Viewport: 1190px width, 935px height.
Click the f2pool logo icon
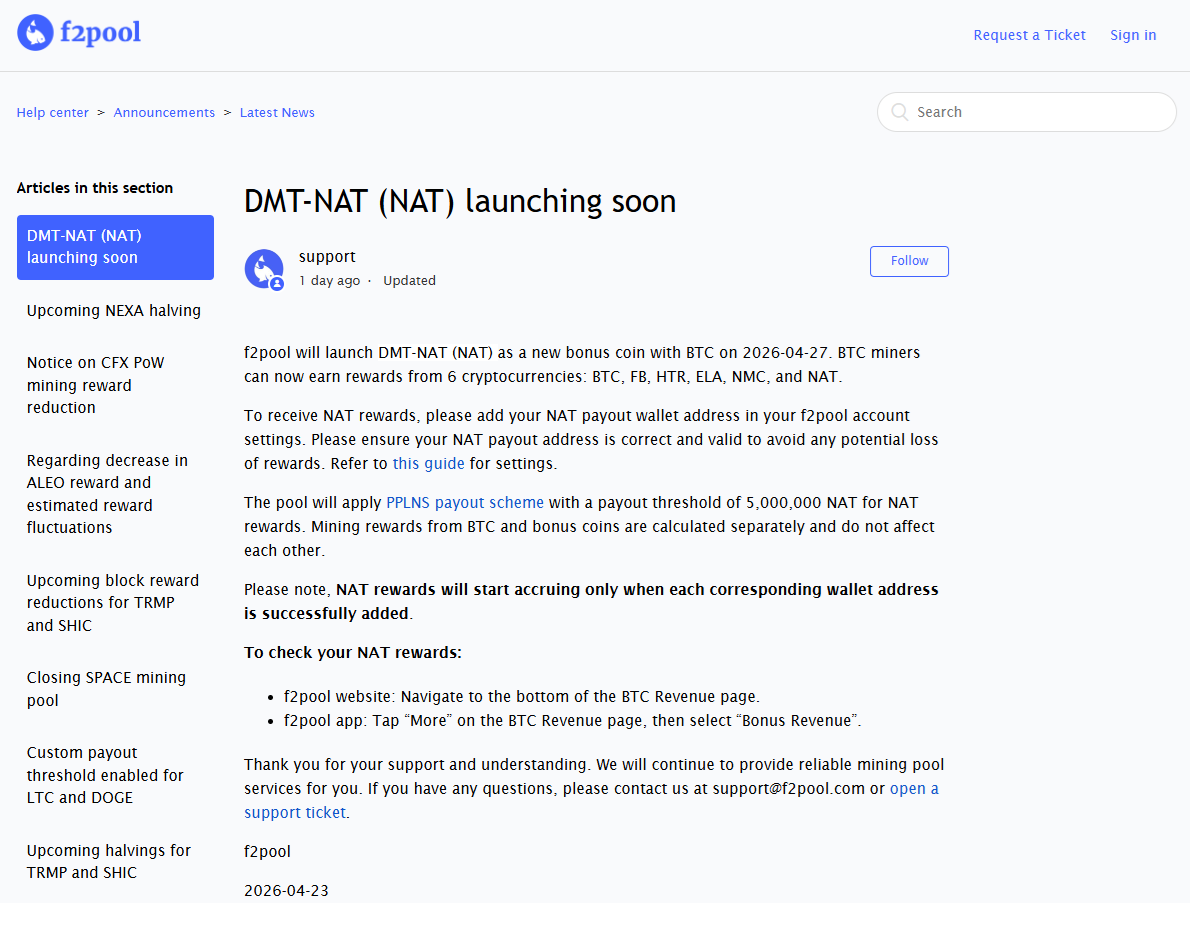point(35,33)
